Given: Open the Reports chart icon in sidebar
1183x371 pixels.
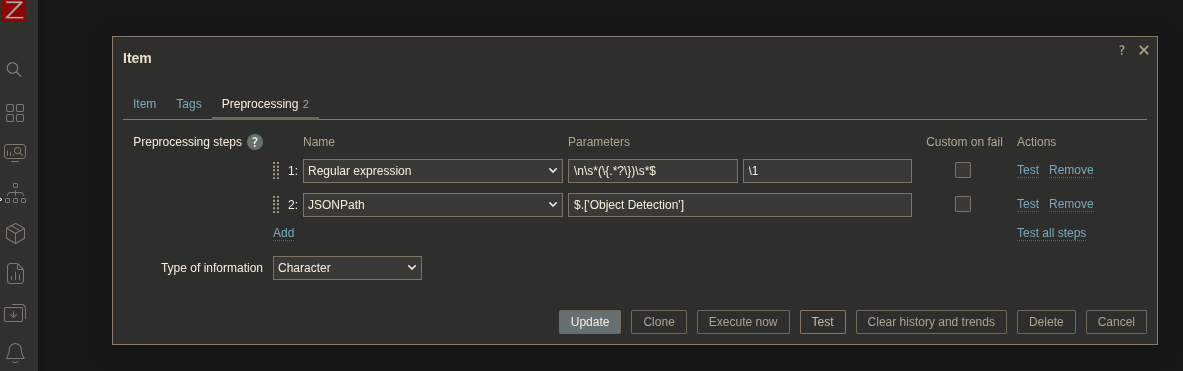Looking at the screenshot, I should [x=14, y=273].
